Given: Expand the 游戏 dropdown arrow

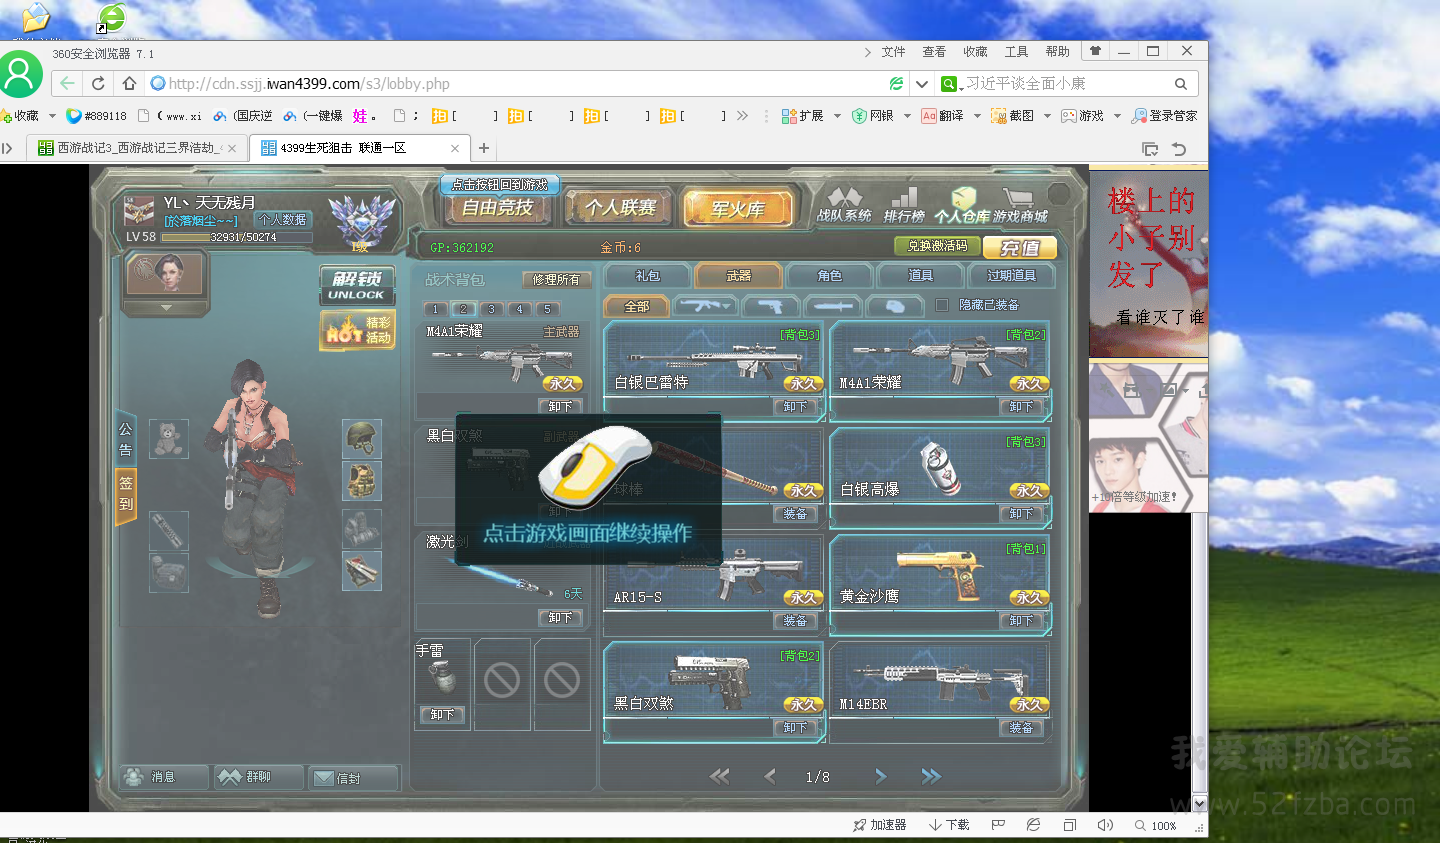Looking at the screenshot, I should (x=1117, y=116).
